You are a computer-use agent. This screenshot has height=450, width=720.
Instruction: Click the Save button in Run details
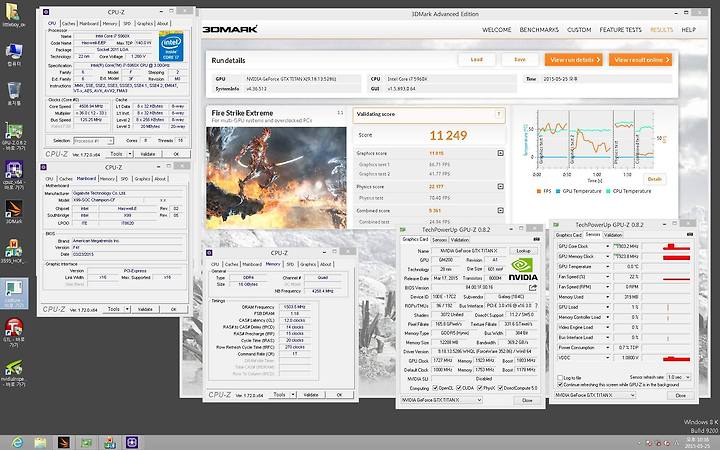[520, 60]
